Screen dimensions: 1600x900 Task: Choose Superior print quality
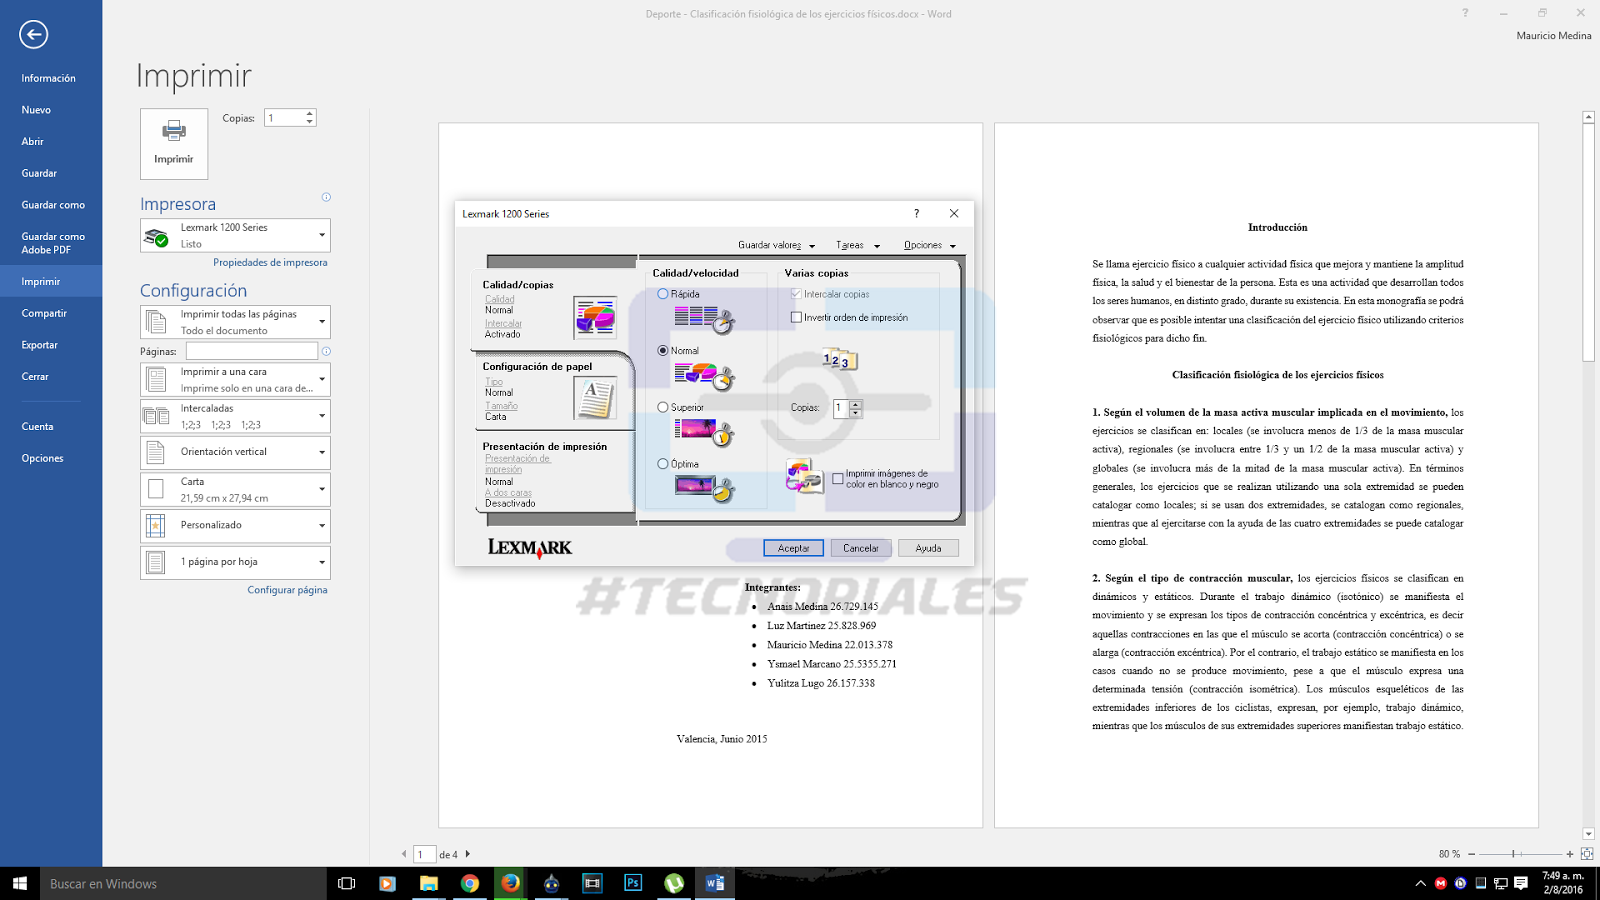(x=663, y=407)
